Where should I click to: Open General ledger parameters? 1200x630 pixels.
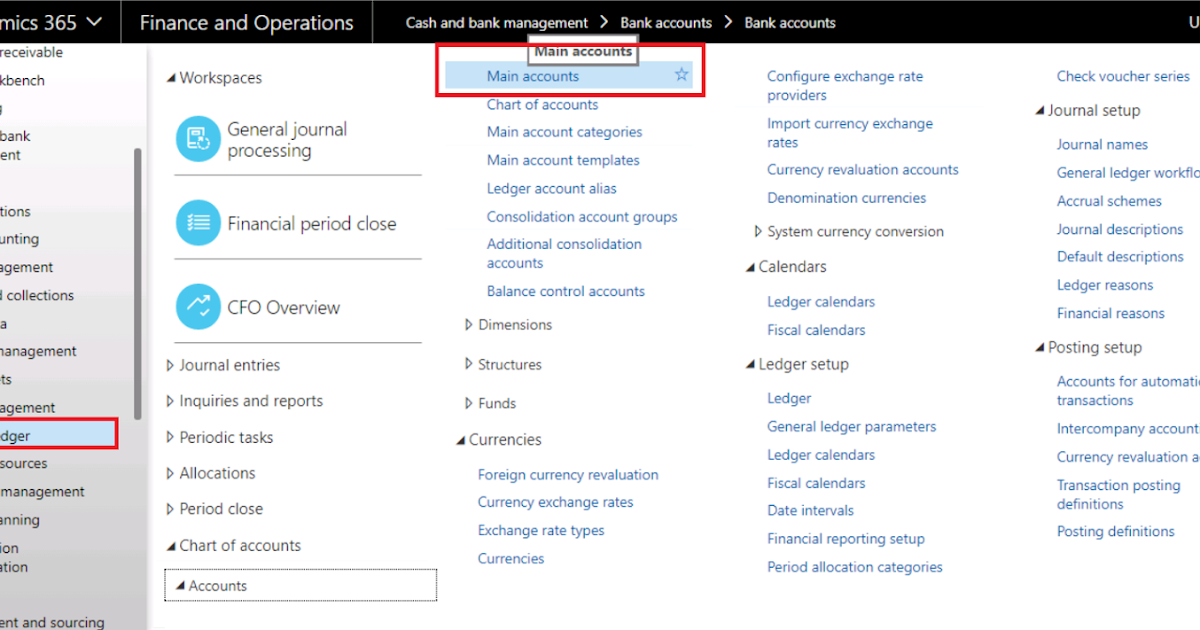pos(851,426)
